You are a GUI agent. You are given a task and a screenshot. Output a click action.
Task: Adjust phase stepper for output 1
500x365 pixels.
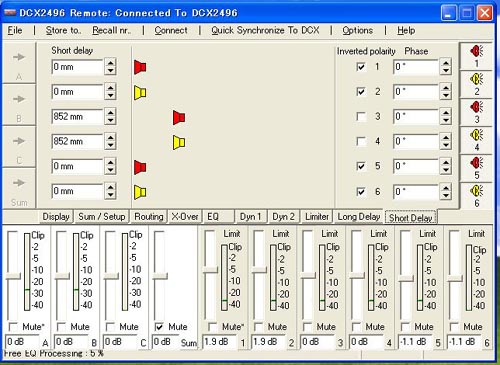pos(446,67)
